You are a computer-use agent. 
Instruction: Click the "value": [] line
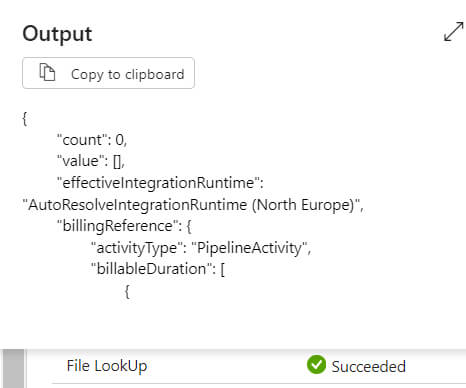point(91,161)
